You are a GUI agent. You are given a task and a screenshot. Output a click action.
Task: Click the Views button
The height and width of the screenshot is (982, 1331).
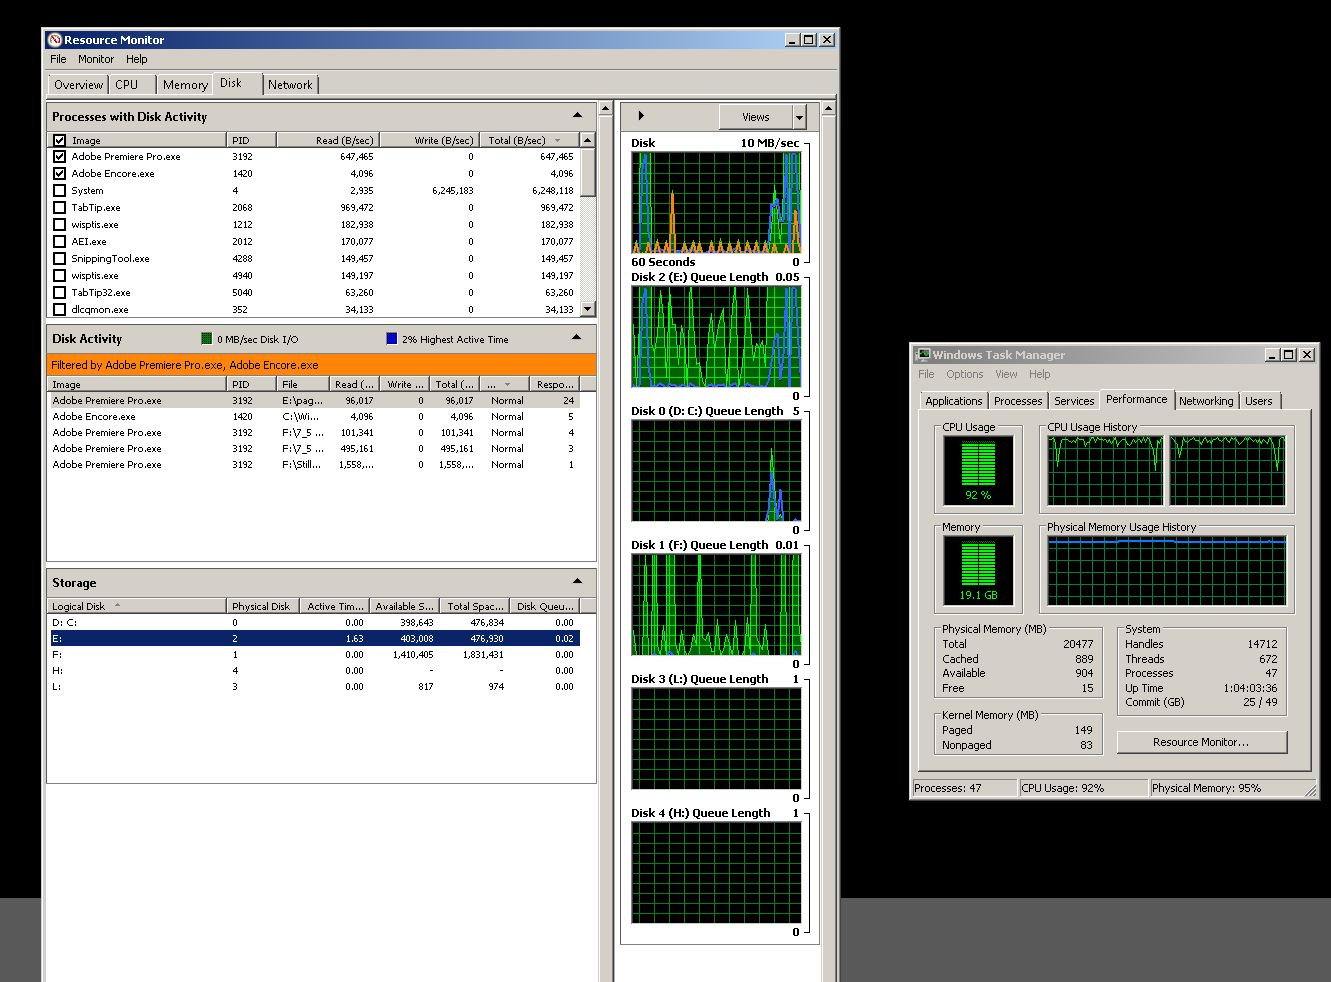755,117
